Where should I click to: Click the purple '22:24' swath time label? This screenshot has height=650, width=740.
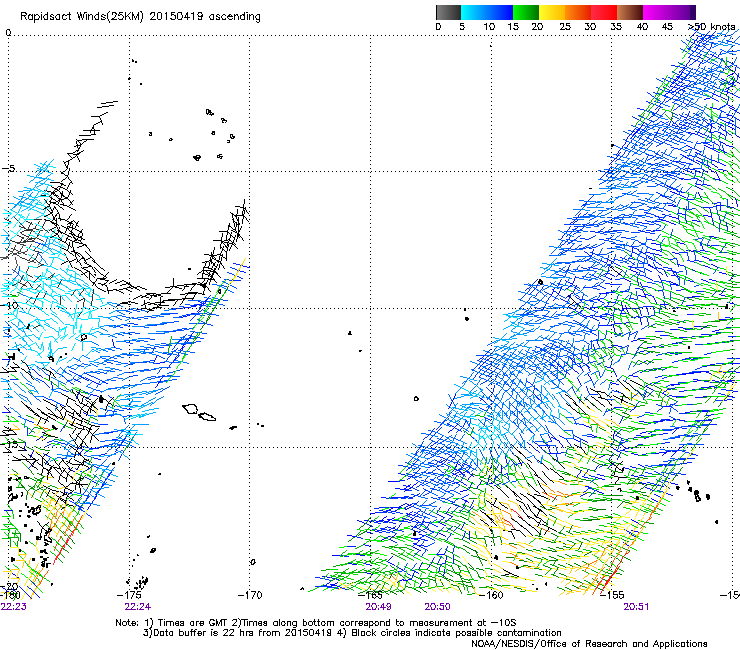pos(137,607)
